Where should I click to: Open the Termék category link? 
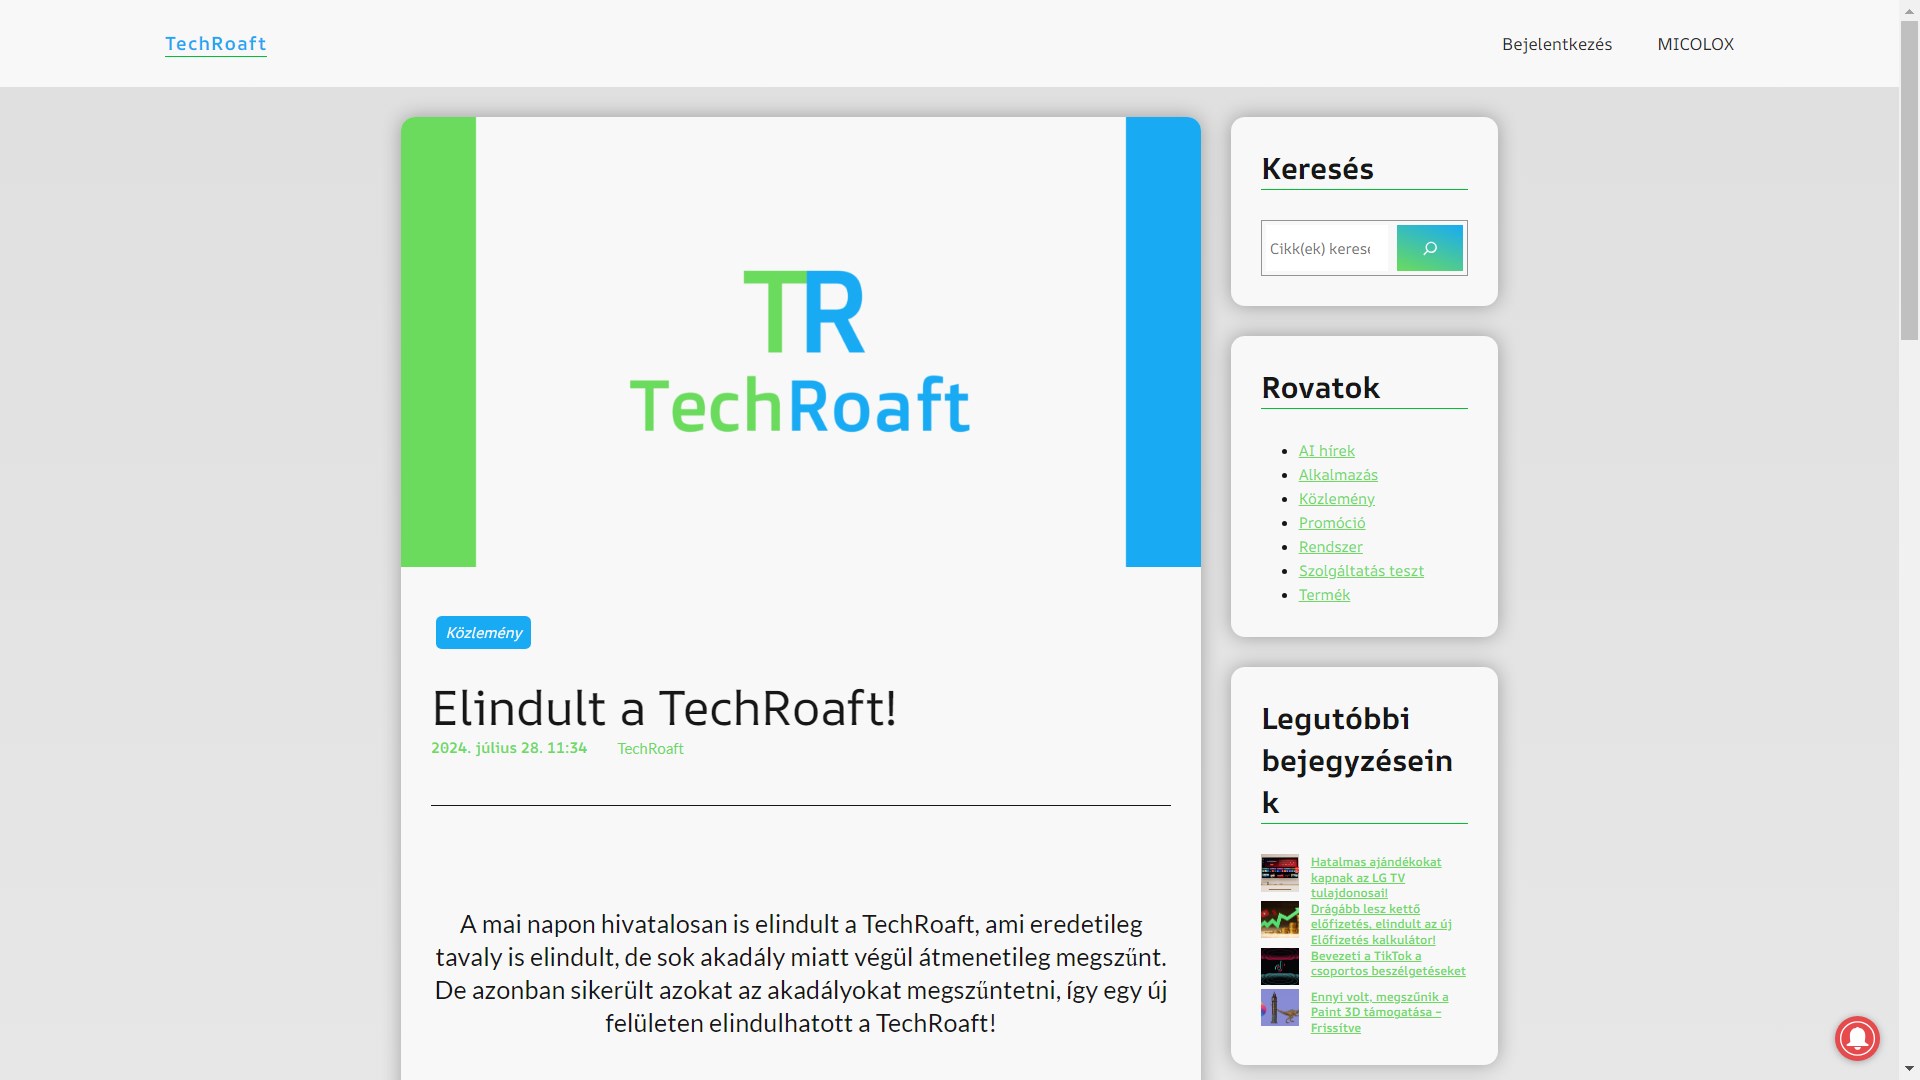pyautogui.click(x=1323, y=595)
